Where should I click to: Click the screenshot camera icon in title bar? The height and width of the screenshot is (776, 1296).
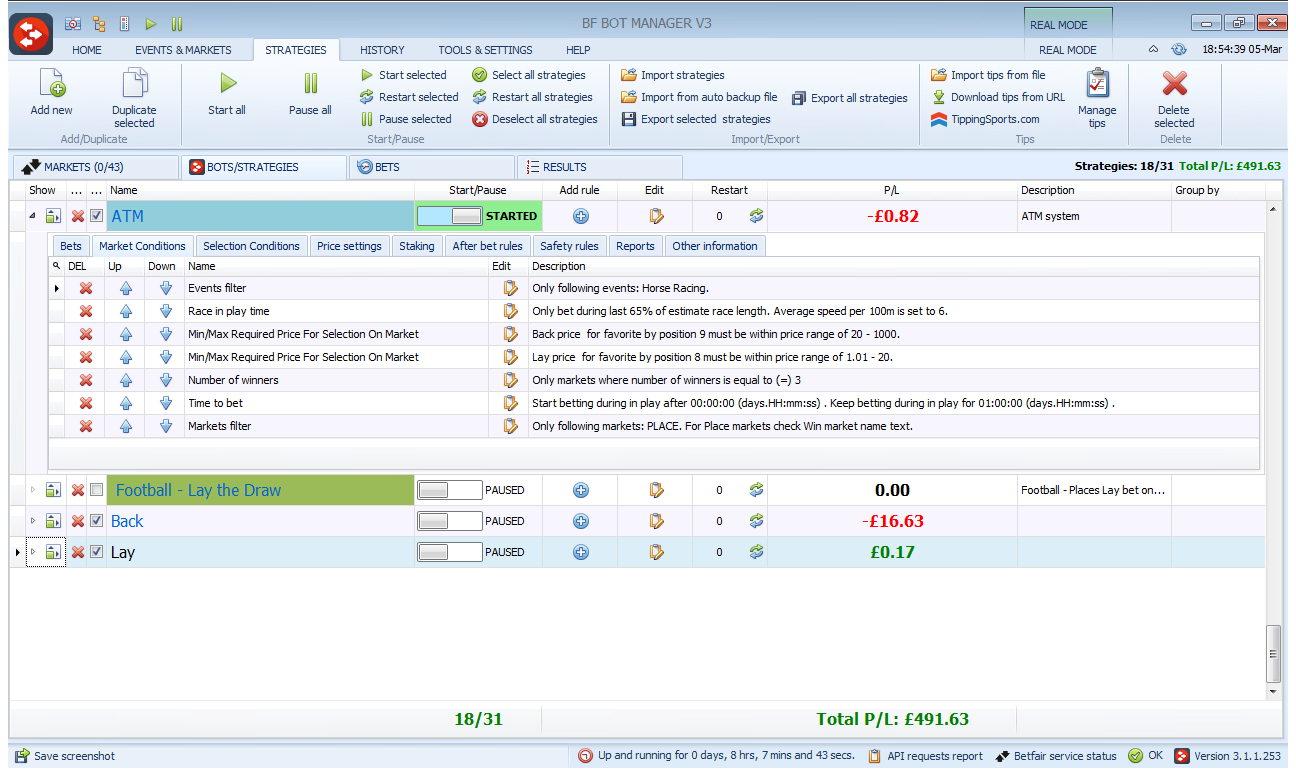[x=73, y=23]
